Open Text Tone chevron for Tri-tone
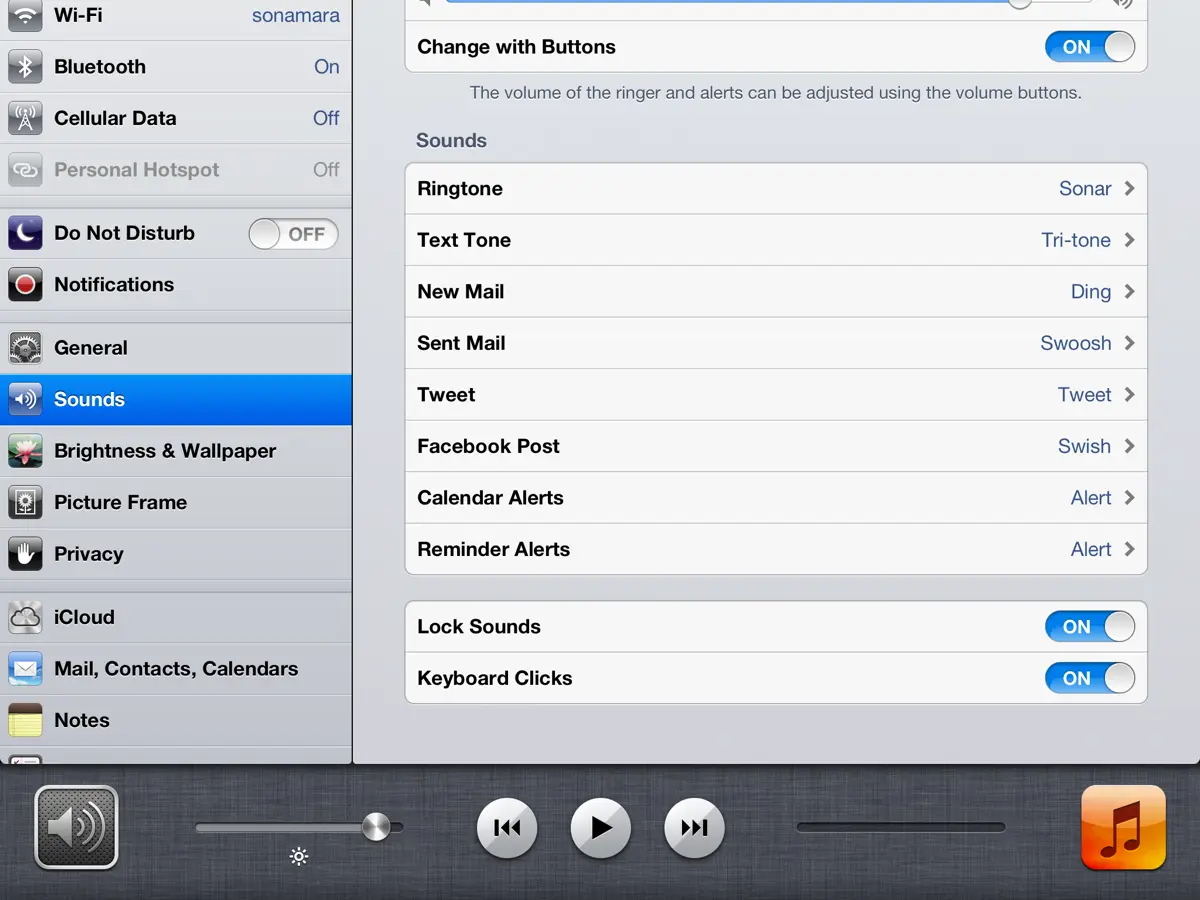1200x900 pixels. (x=1129, y=240)
